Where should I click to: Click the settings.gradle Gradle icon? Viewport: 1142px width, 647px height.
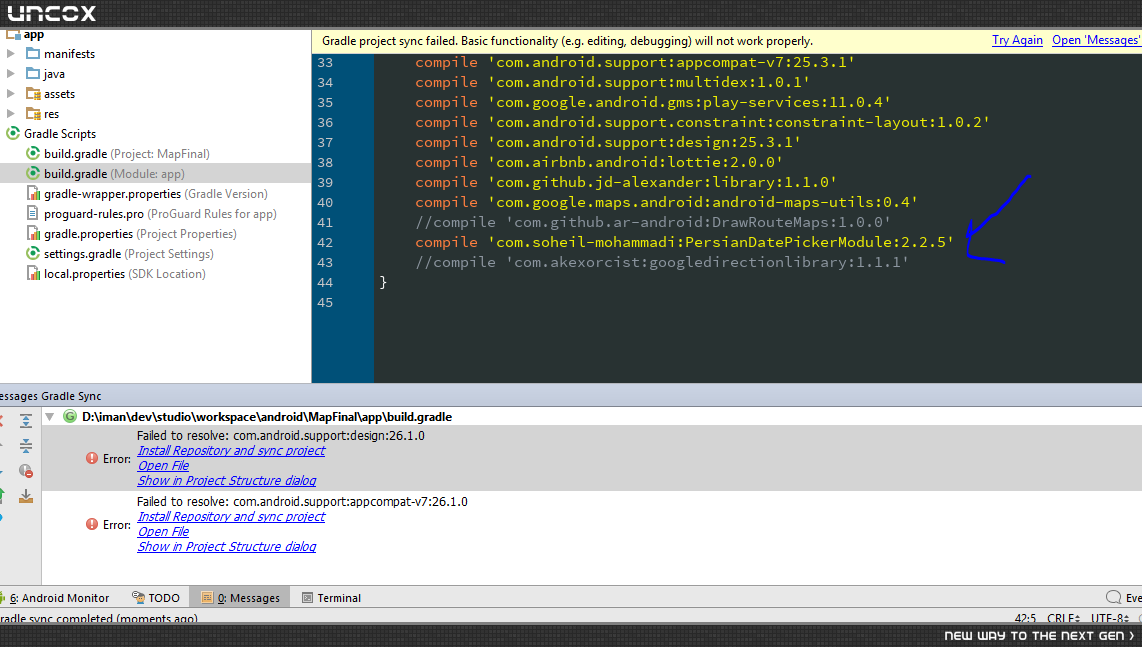pyautogui.click(x=33, y=254)
